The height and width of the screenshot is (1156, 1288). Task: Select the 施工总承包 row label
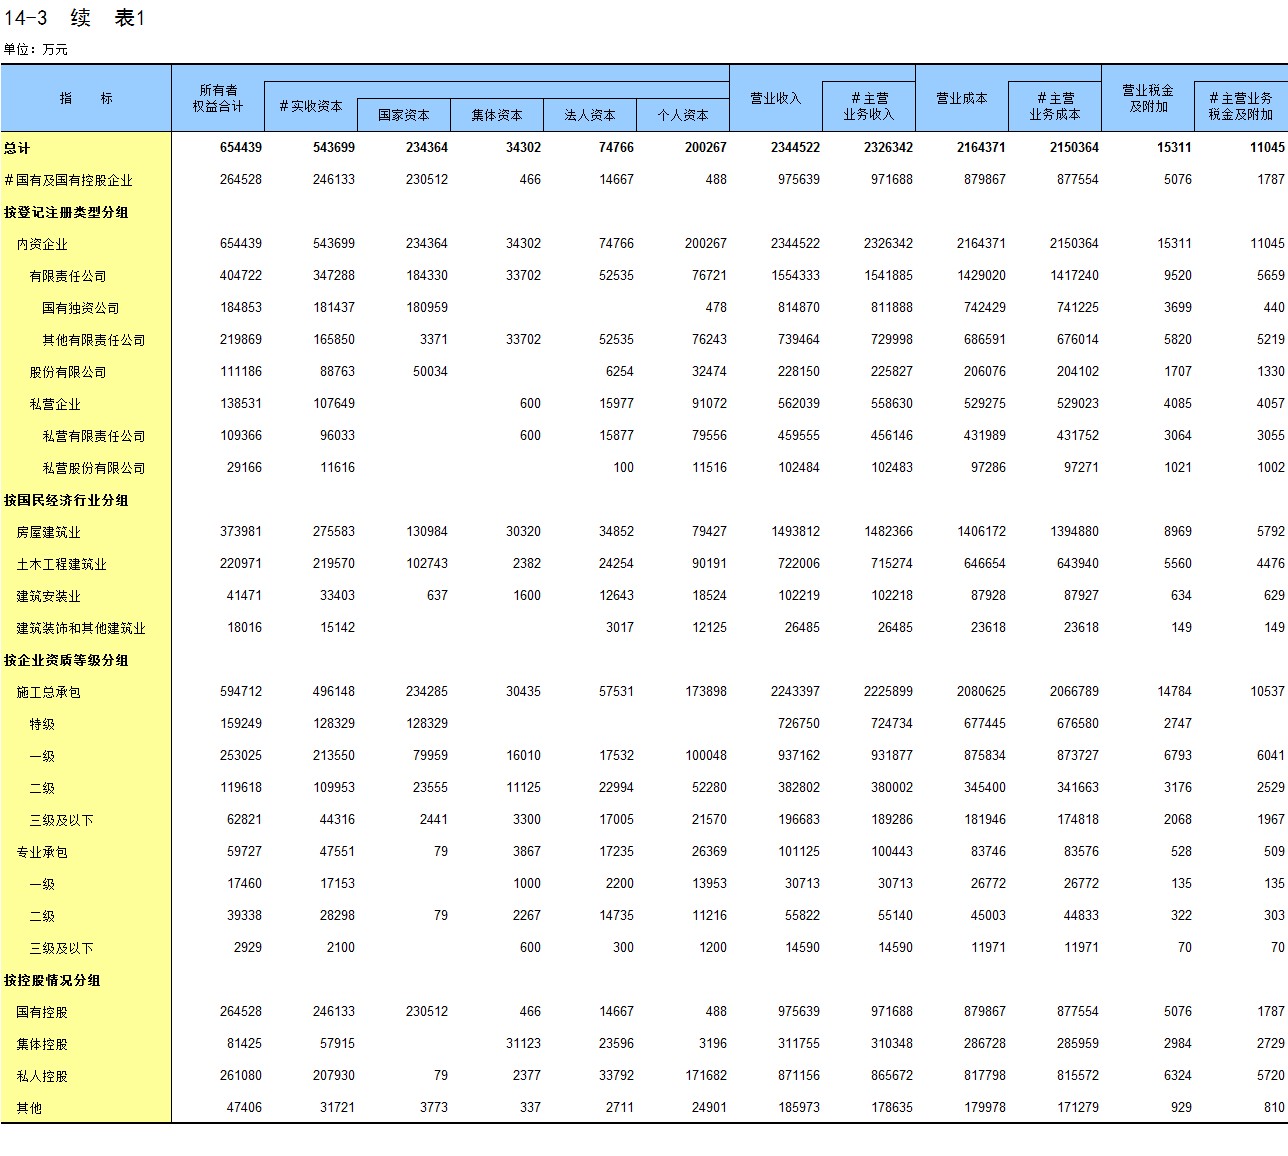48,692
